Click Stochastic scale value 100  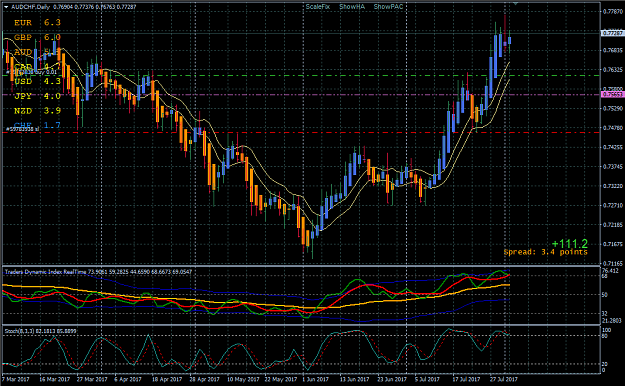[x=606, y=330]
